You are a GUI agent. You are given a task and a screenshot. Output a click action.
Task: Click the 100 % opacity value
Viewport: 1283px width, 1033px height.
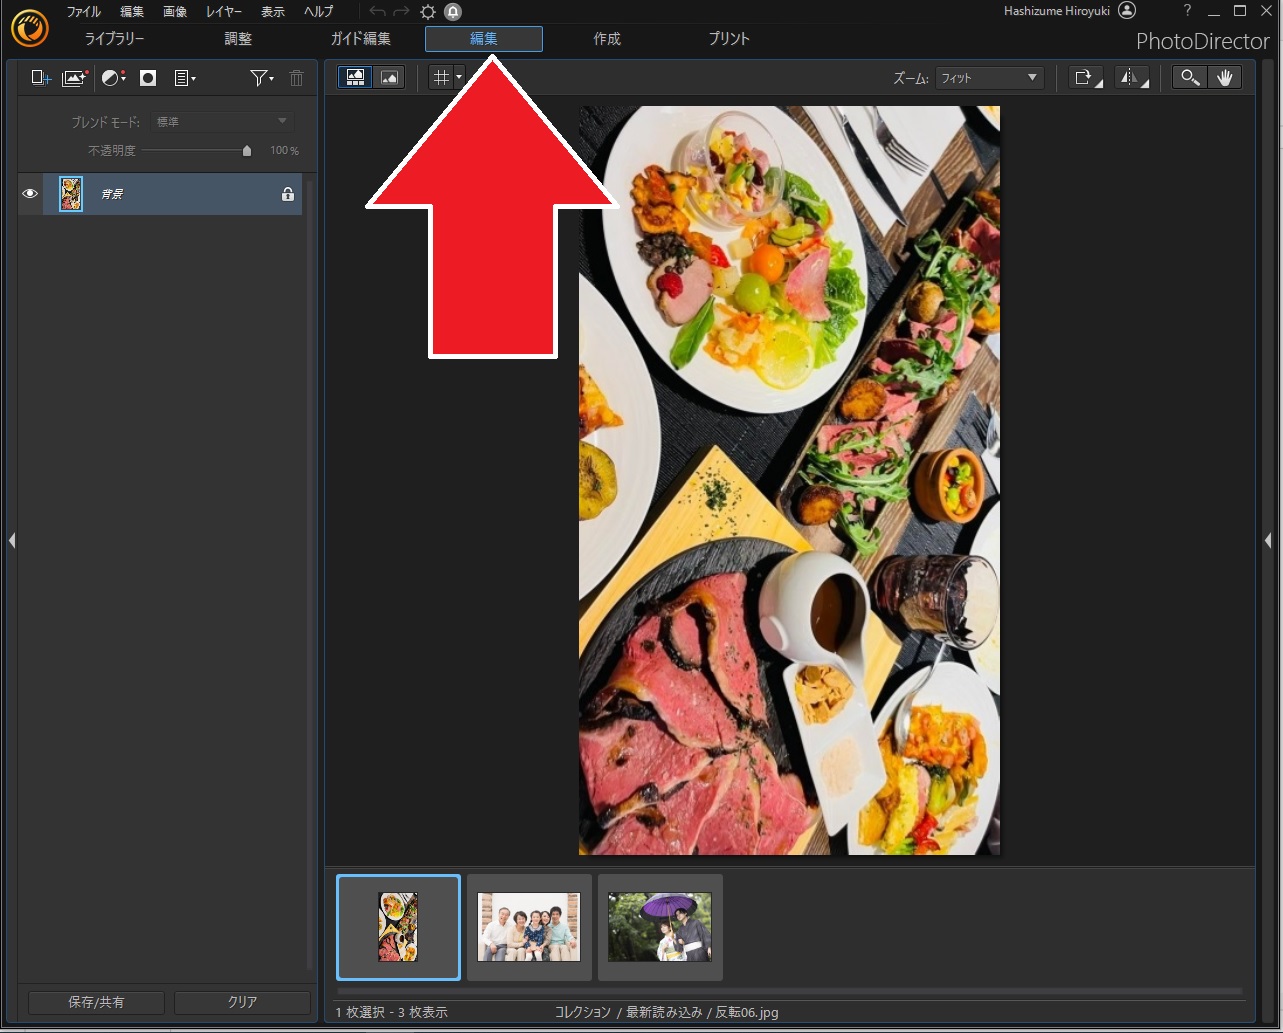coord(284,151)
